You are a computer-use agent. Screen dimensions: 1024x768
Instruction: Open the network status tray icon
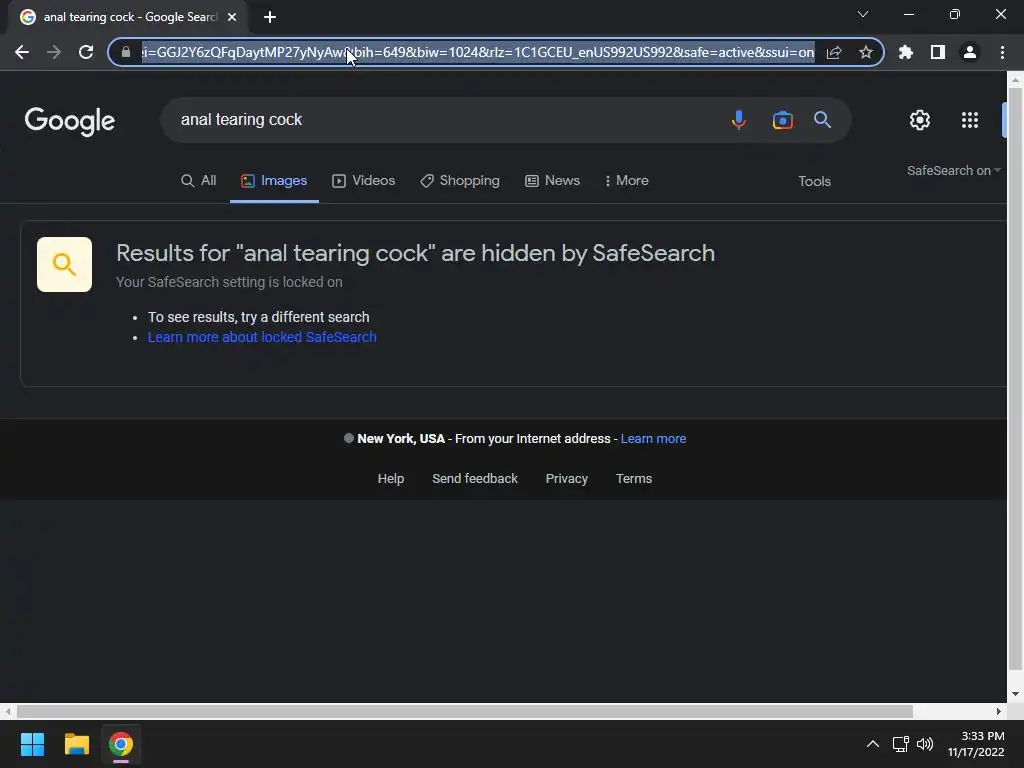pyautogui.click(x=901, y=744)
